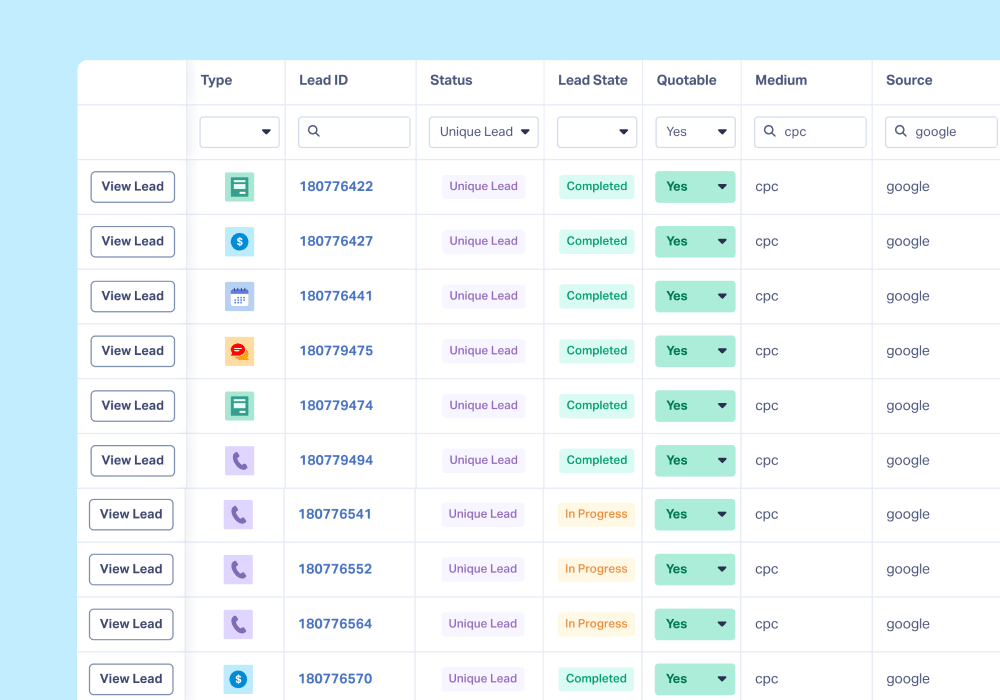This screenshot has width=1000, height=700.
Task: Click View Lead for lead 180776570
Action: 131,679
